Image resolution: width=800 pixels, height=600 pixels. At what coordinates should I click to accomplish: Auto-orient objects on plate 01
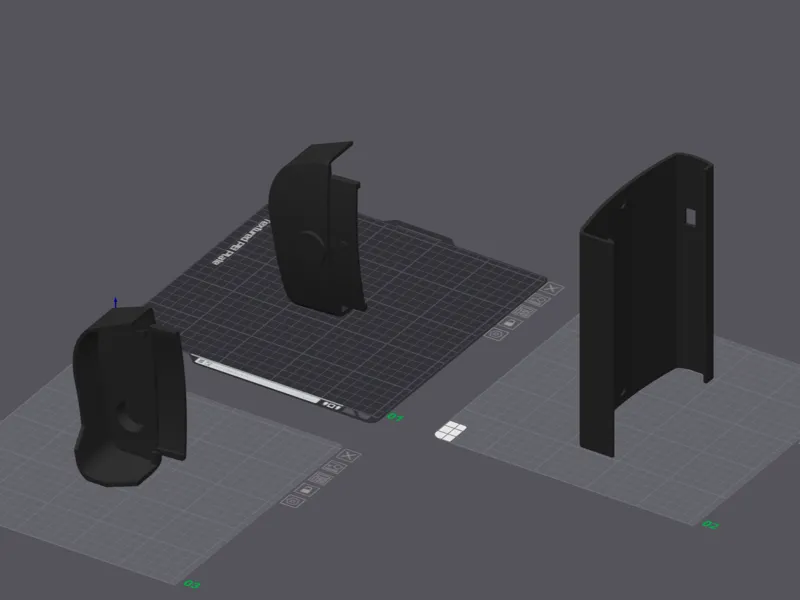tap(539, 300)
